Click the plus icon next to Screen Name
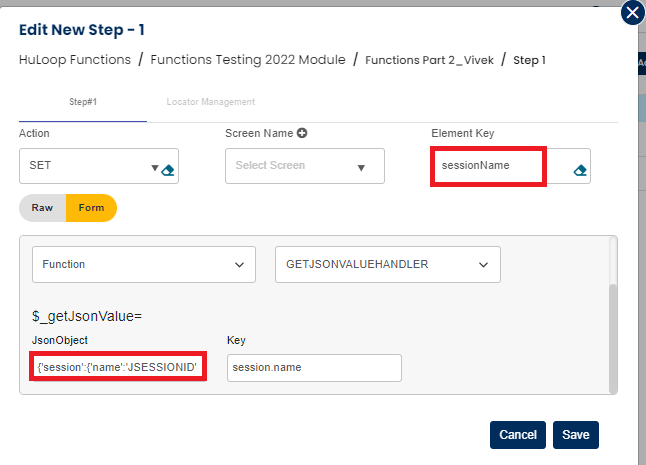Image resolution: width=646 pixels, height=465 pixels. tap(301, 133)
